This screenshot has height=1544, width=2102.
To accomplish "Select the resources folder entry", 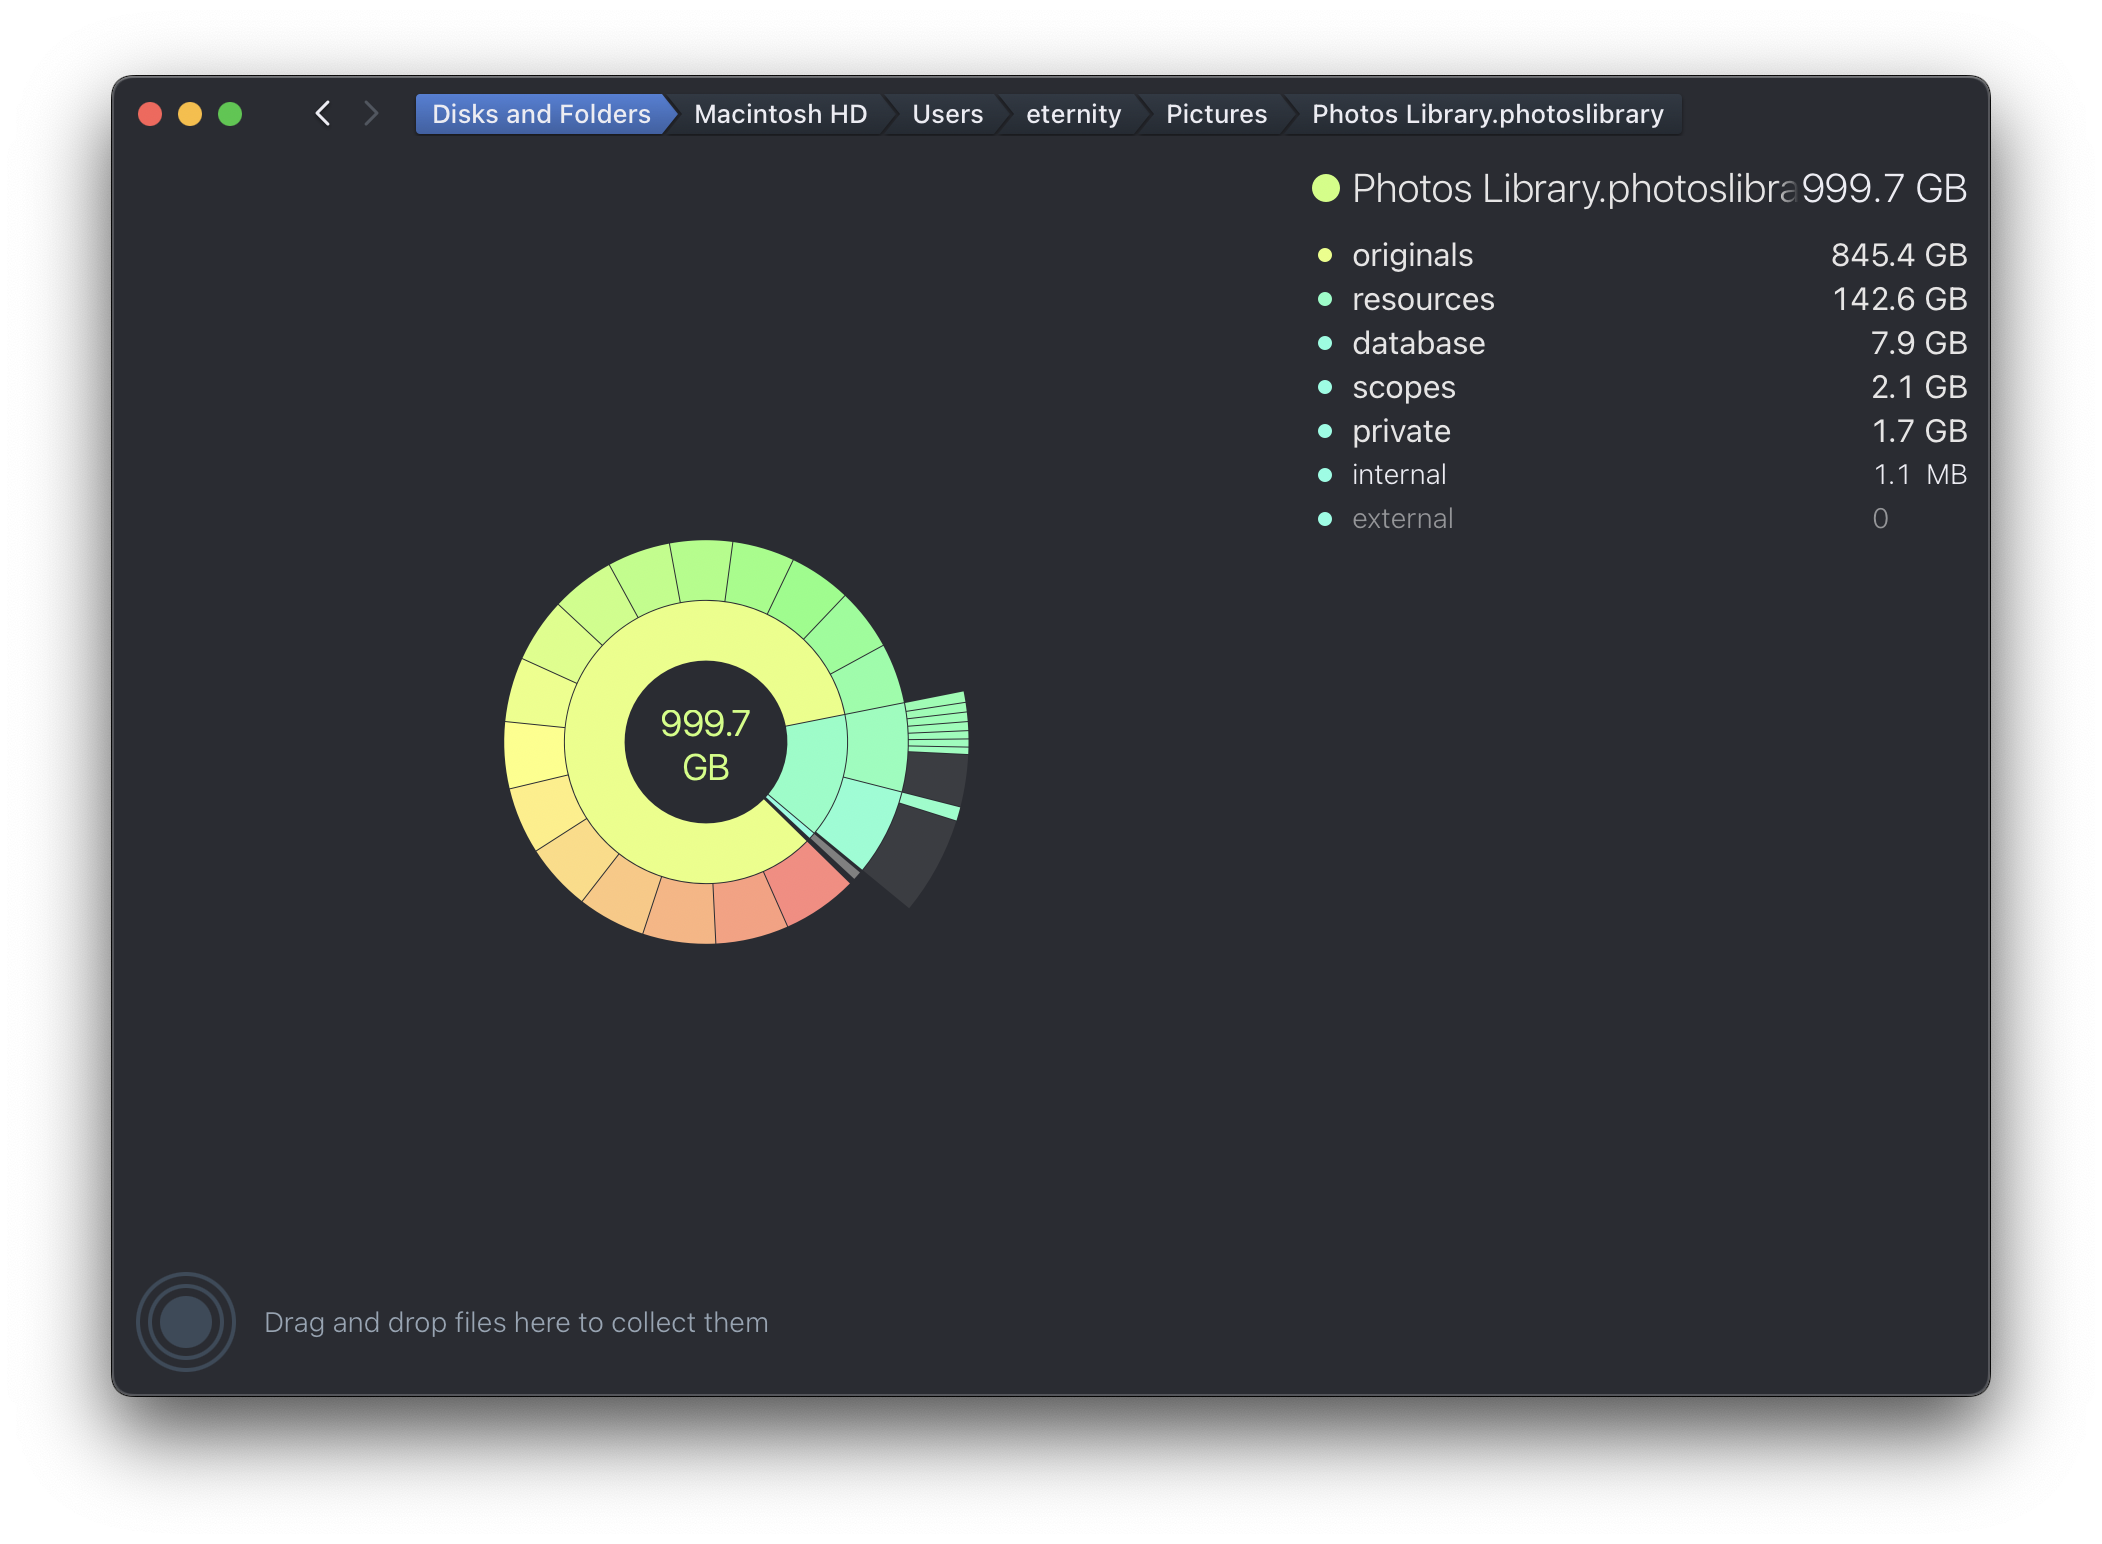I will point(1423,299).
